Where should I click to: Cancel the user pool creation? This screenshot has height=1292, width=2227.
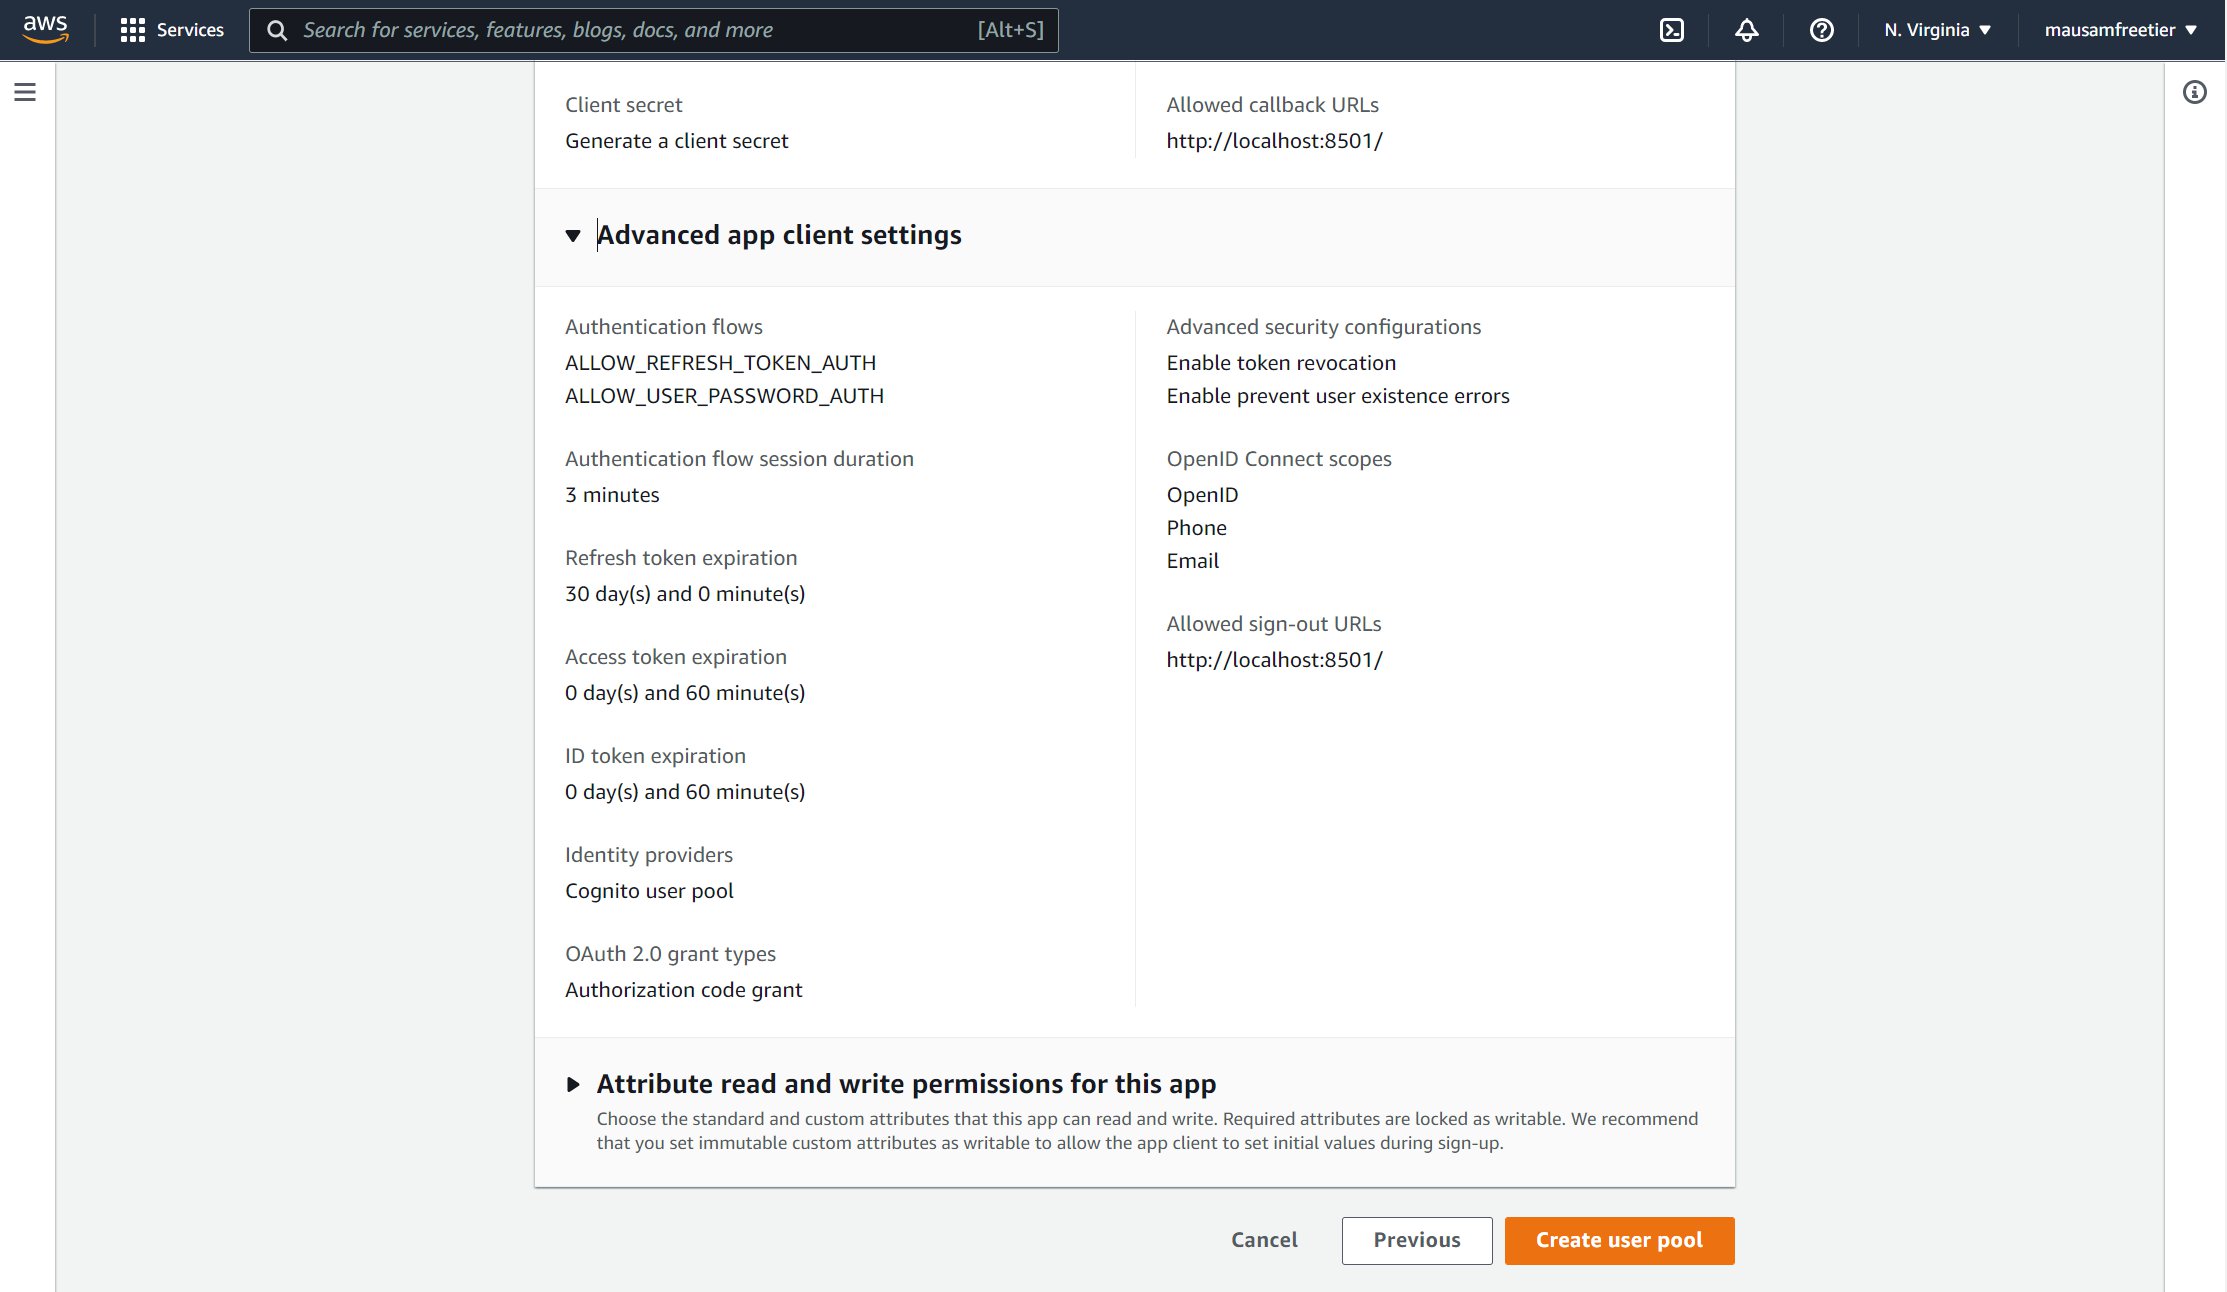coord(1264,1240)
